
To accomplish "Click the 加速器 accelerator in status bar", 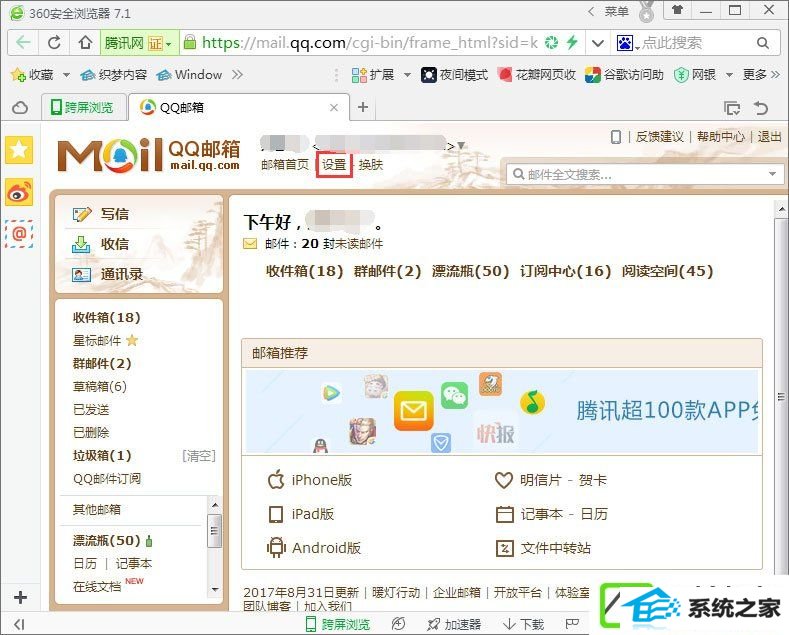I will (x=454, y=624).
